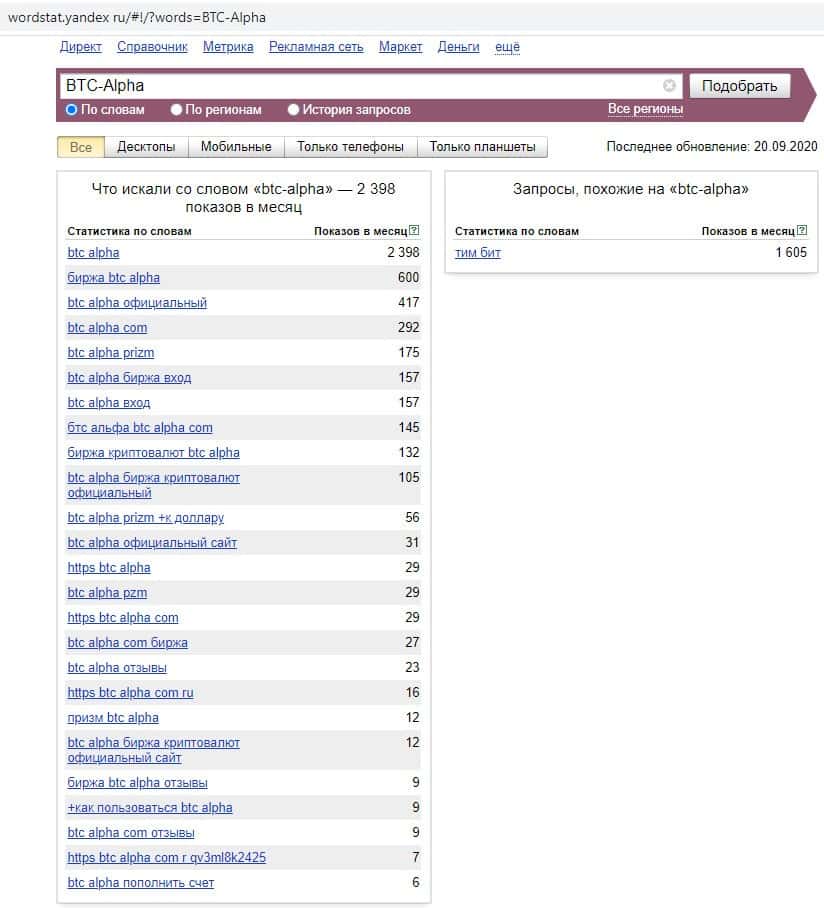Click the '600' count for биржа btc alpha
Viewport: 824px width, 908px height.
(x=408, y=277)
